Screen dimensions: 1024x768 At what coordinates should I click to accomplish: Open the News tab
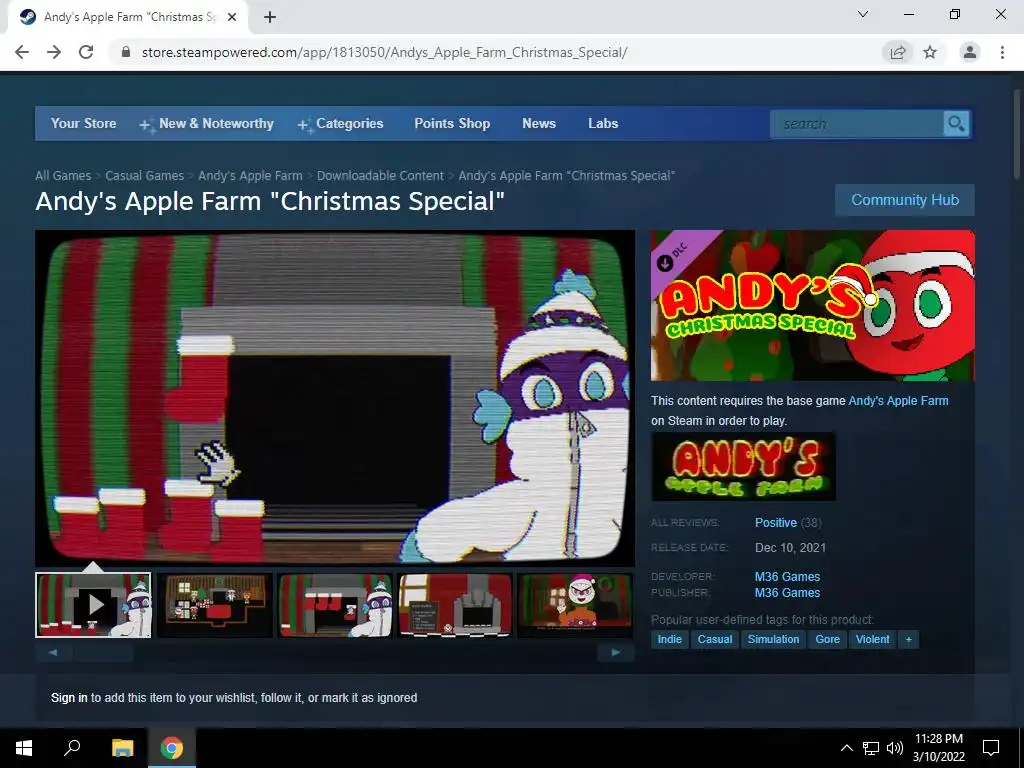[x=539, y=123]
